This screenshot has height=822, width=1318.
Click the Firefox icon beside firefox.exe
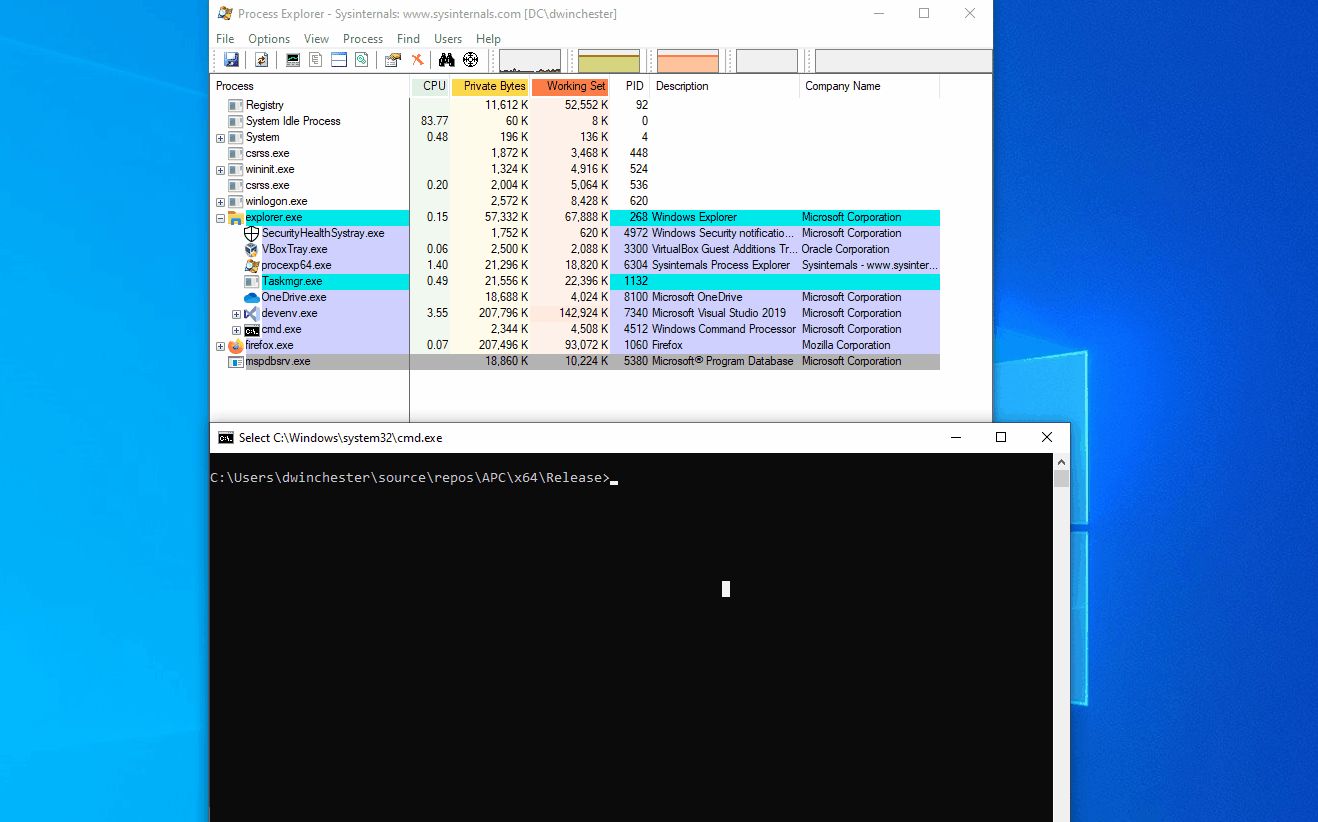[236, 345]
